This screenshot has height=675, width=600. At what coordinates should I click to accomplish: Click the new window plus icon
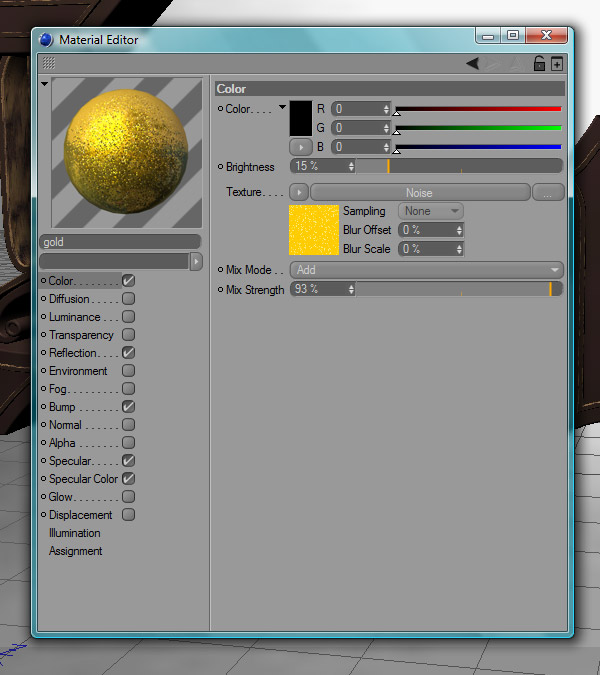coord(557,64)
